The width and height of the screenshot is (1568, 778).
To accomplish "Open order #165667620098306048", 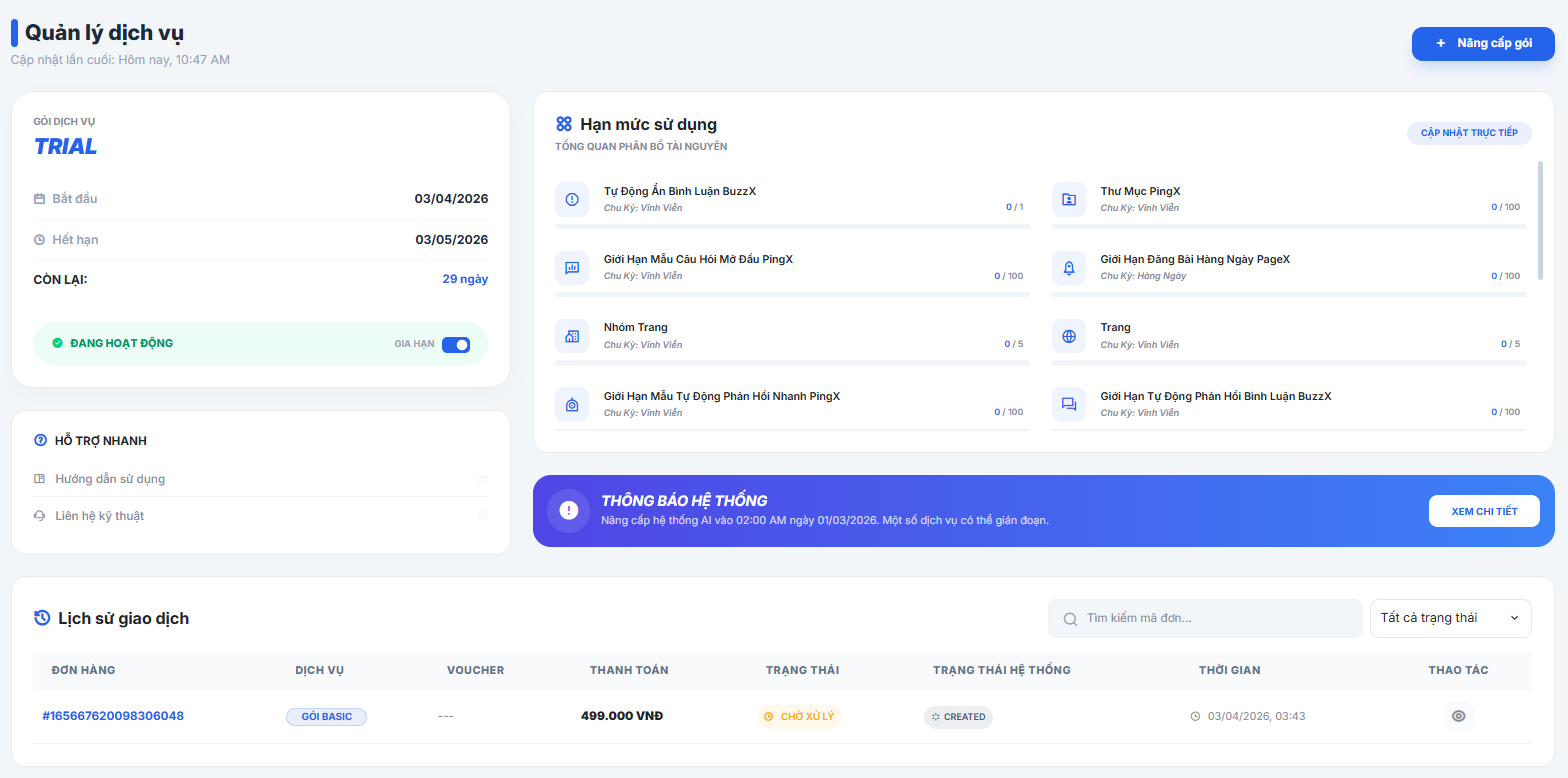I will pyautogui.click(x=113, y=716).
